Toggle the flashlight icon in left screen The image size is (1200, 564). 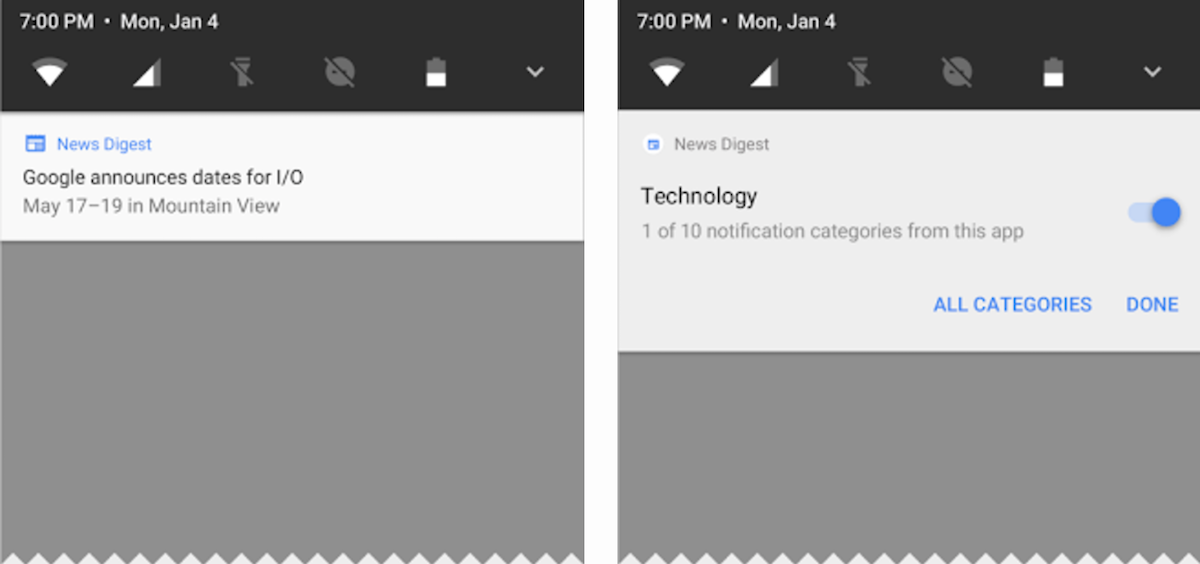pos(242,72)
